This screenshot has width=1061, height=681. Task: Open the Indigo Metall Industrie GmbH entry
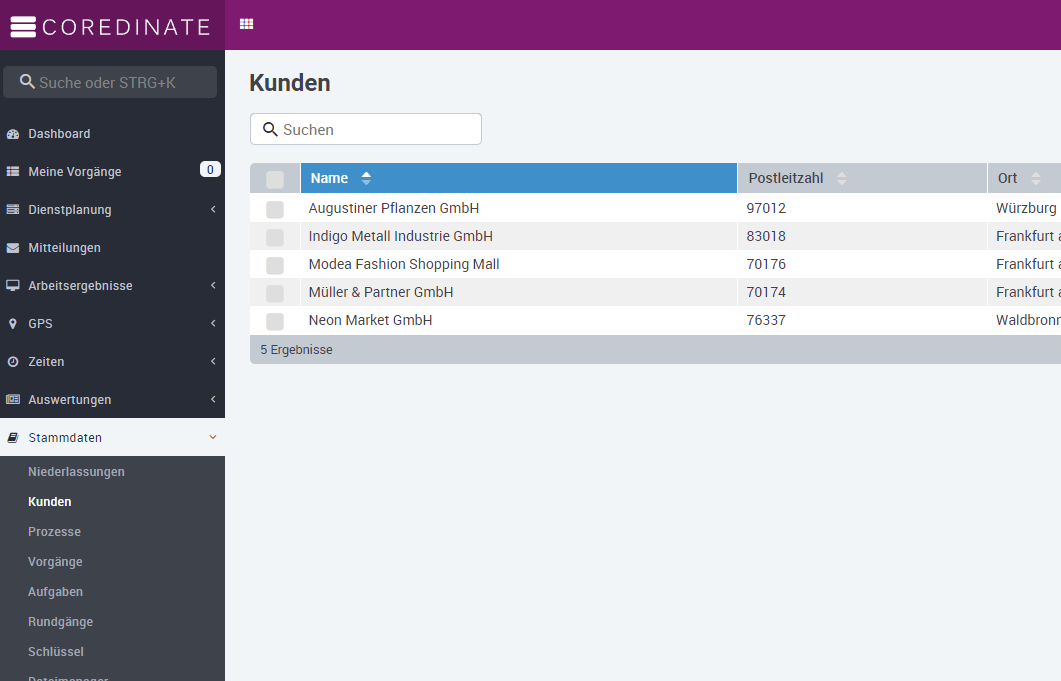pyautogui.click(x=400, y=236)
